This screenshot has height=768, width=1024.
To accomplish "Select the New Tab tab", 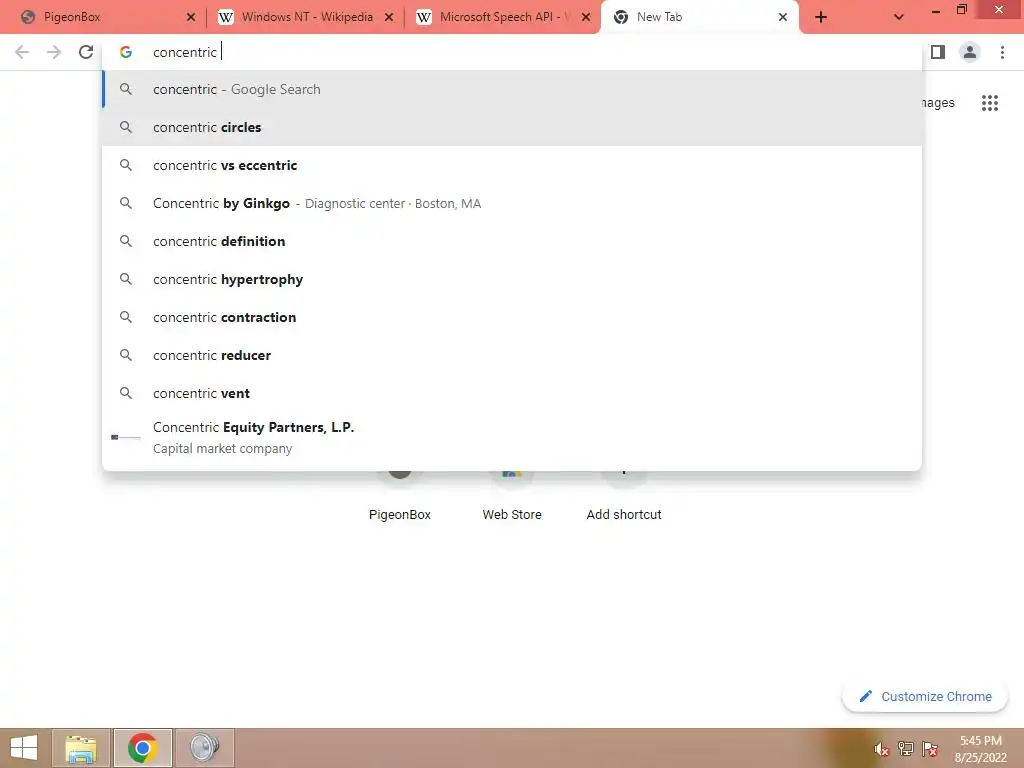I will [x=699, y=17].
